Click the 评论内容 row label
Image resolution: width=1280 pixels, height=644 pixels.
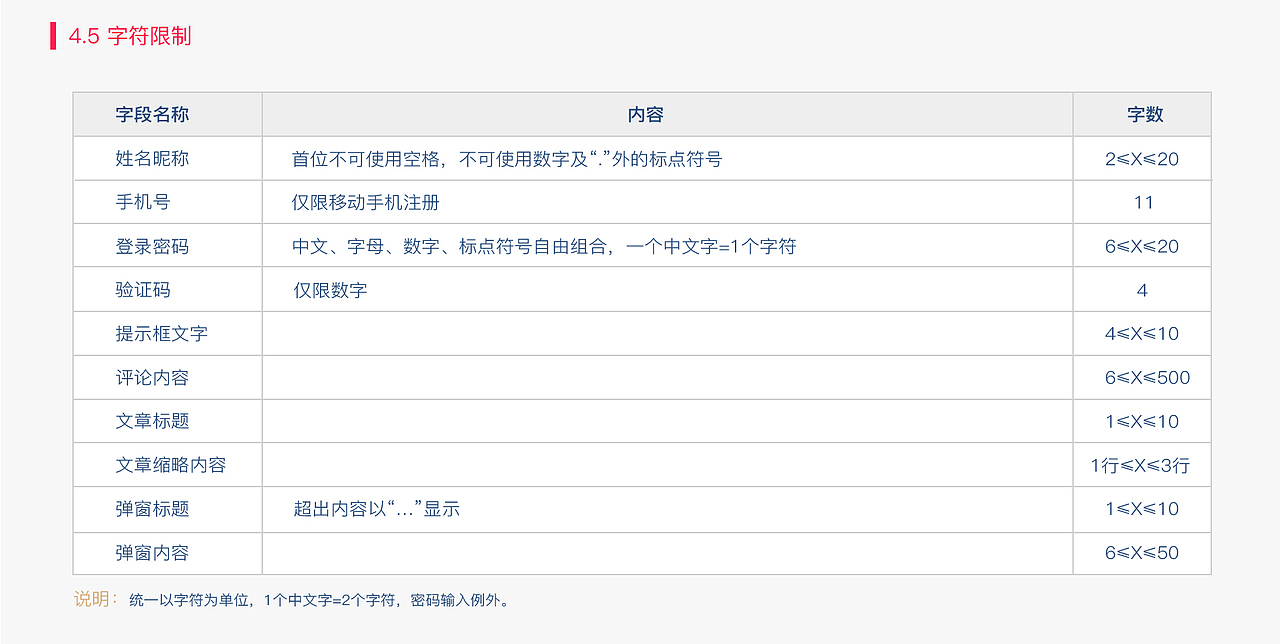[152, 378]
